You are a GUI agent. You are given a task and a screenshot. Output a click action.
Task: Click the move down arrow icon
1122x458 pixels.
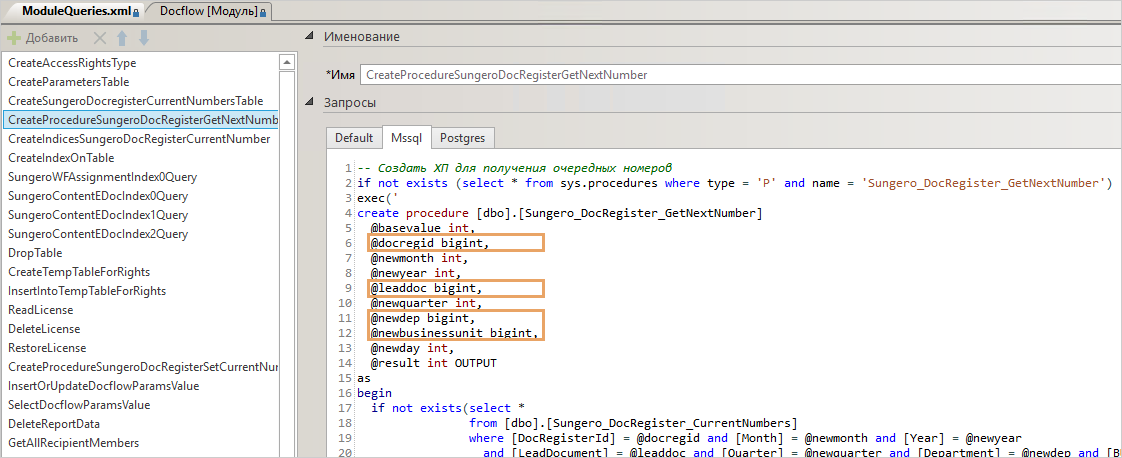144,38
